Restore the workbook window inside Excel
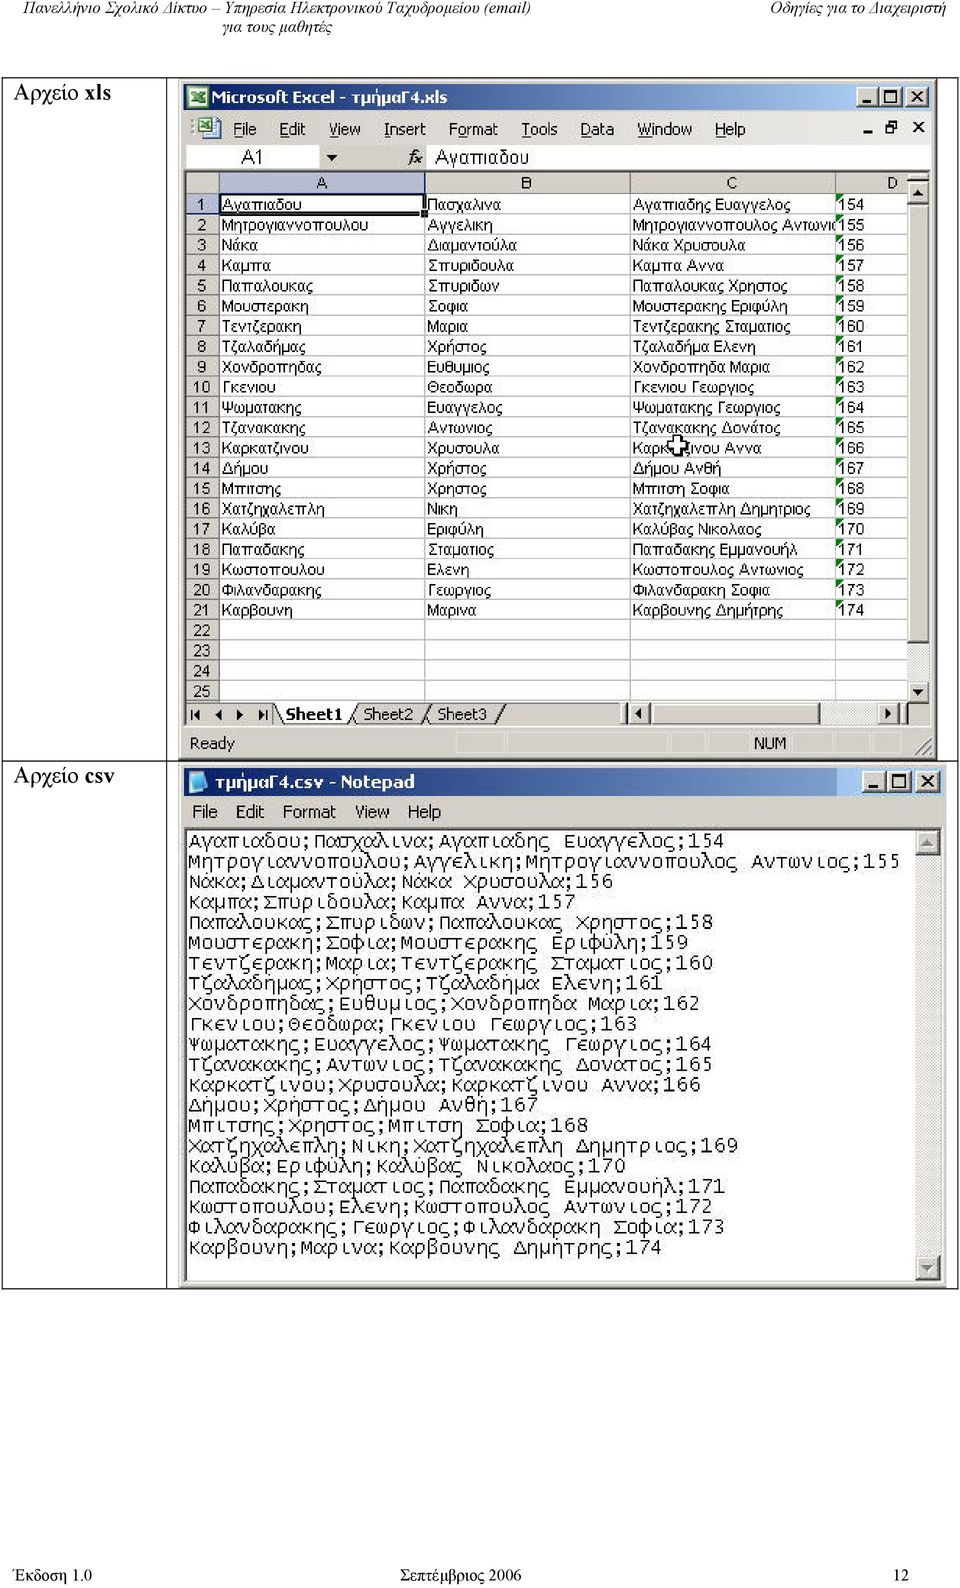Image resolution: width=960 pixels, height=1588 pixels. [891, 128]
